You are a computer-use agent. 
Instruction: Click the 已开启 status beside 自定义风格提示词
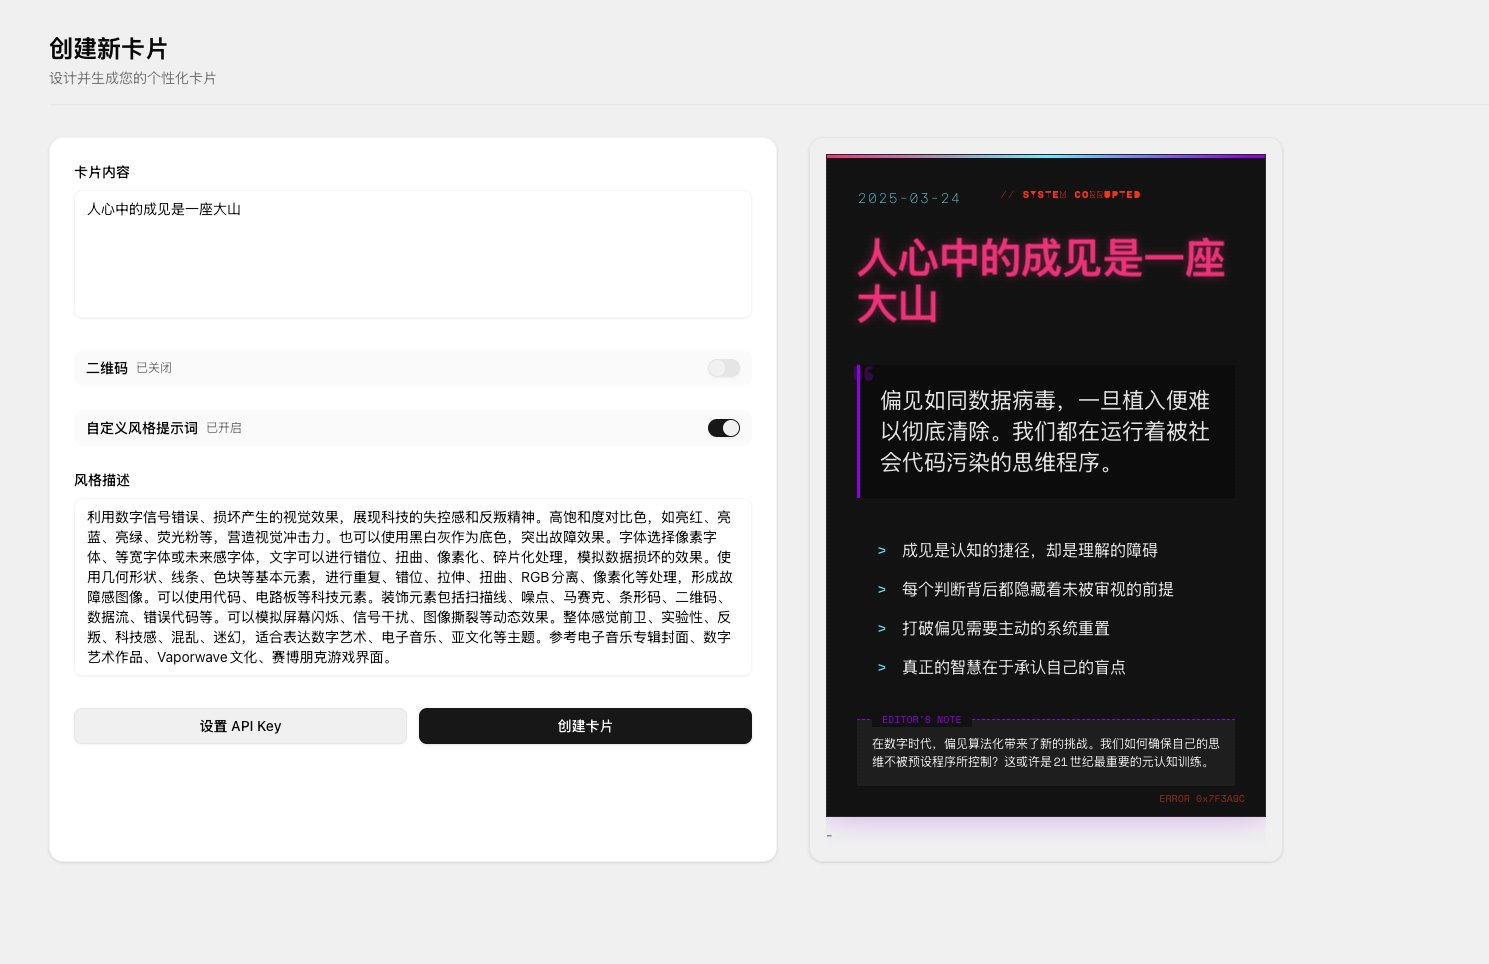coord(224,428)
